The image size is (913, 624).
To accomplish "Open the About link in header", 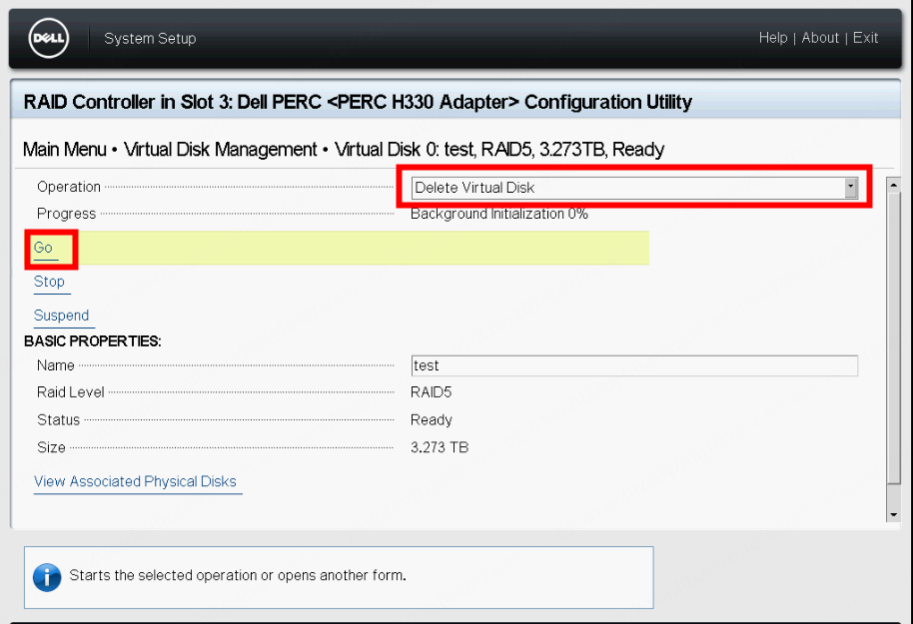I will pos(820,38).
